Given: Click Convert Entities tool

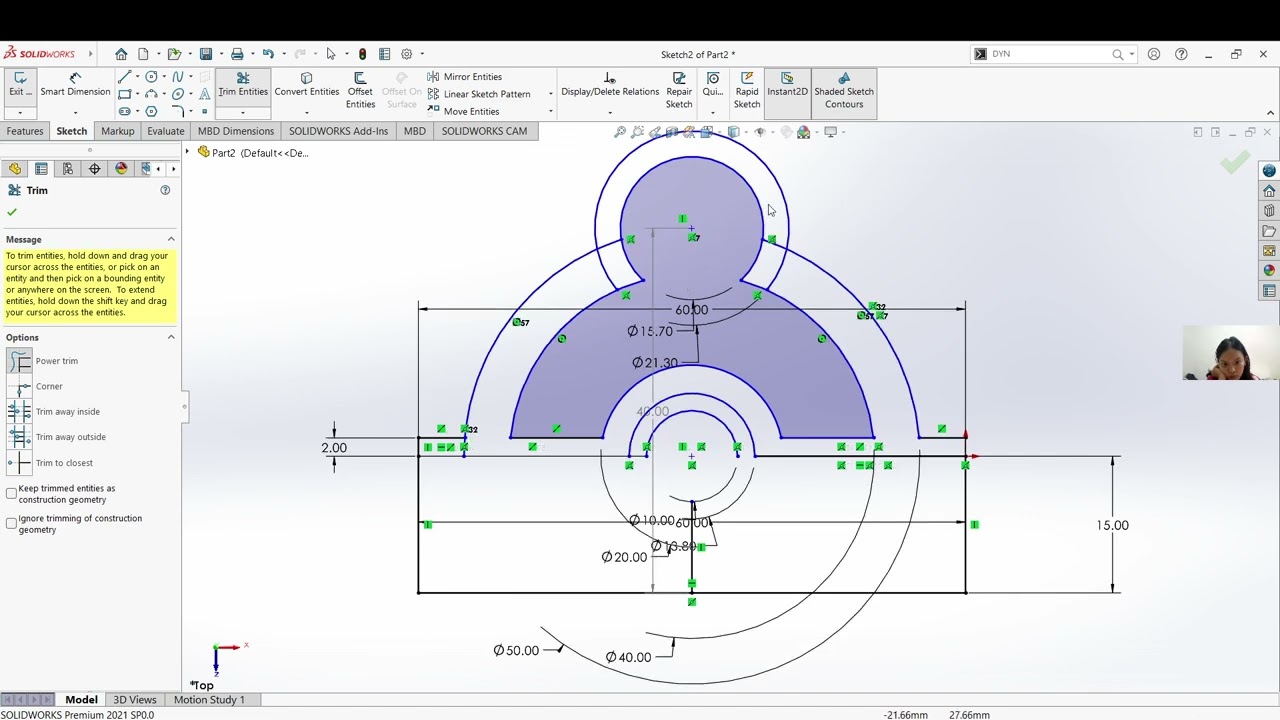Looking at the screenshot, I should click(307, 85).
